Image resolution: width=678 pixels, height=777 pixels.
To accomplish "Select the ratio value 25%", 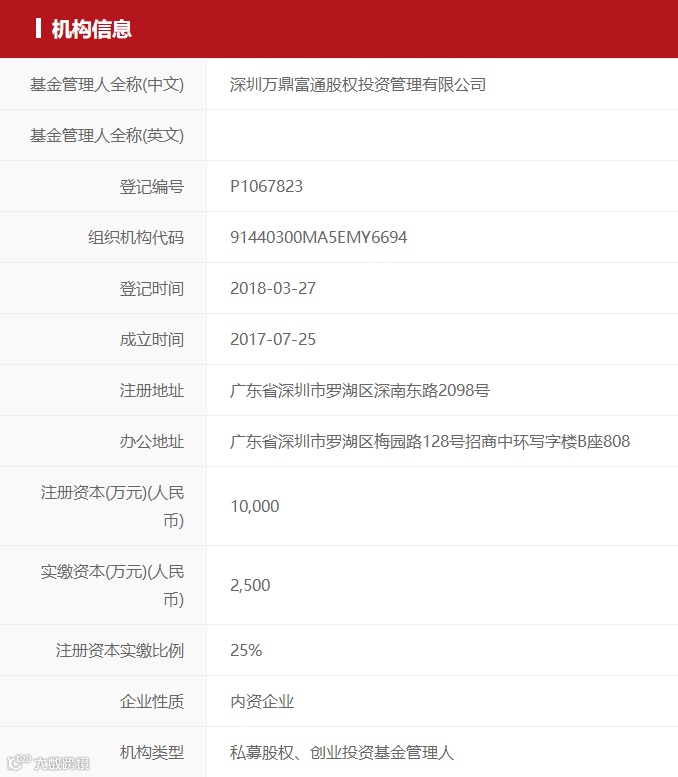I will click(x=246, y=650).
